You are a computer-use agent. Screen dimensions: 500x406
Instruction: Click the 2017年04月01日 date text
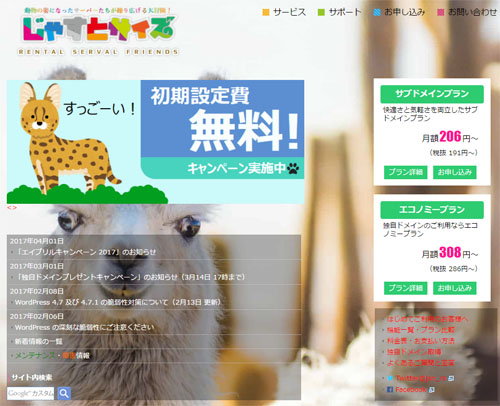[37, 241]
